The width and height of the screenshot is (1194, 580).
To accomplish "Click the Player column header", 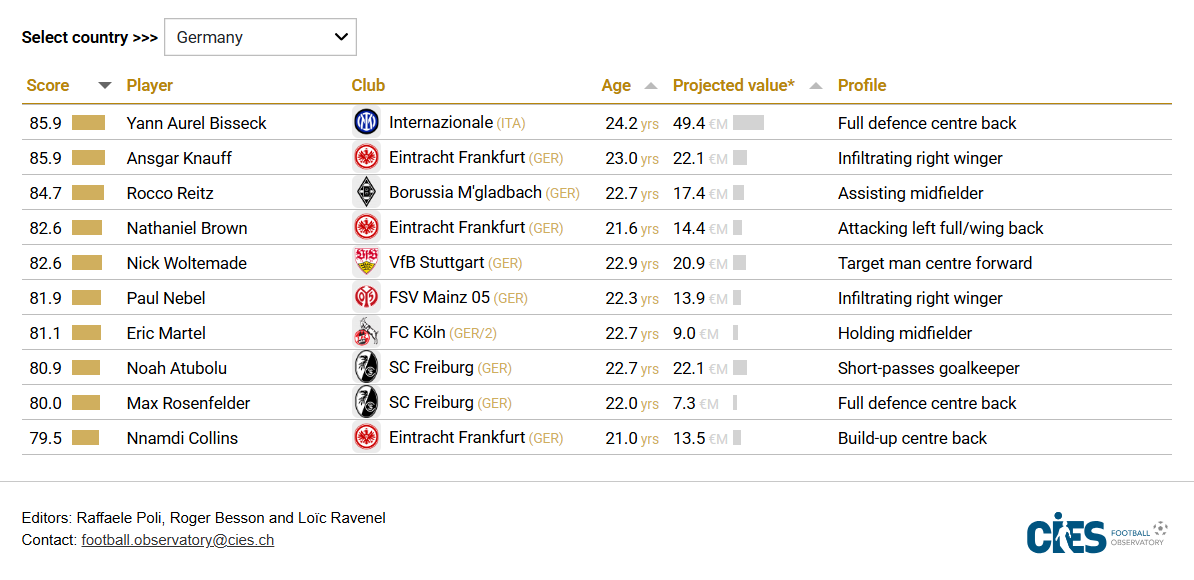I will (x=149, y=85).
